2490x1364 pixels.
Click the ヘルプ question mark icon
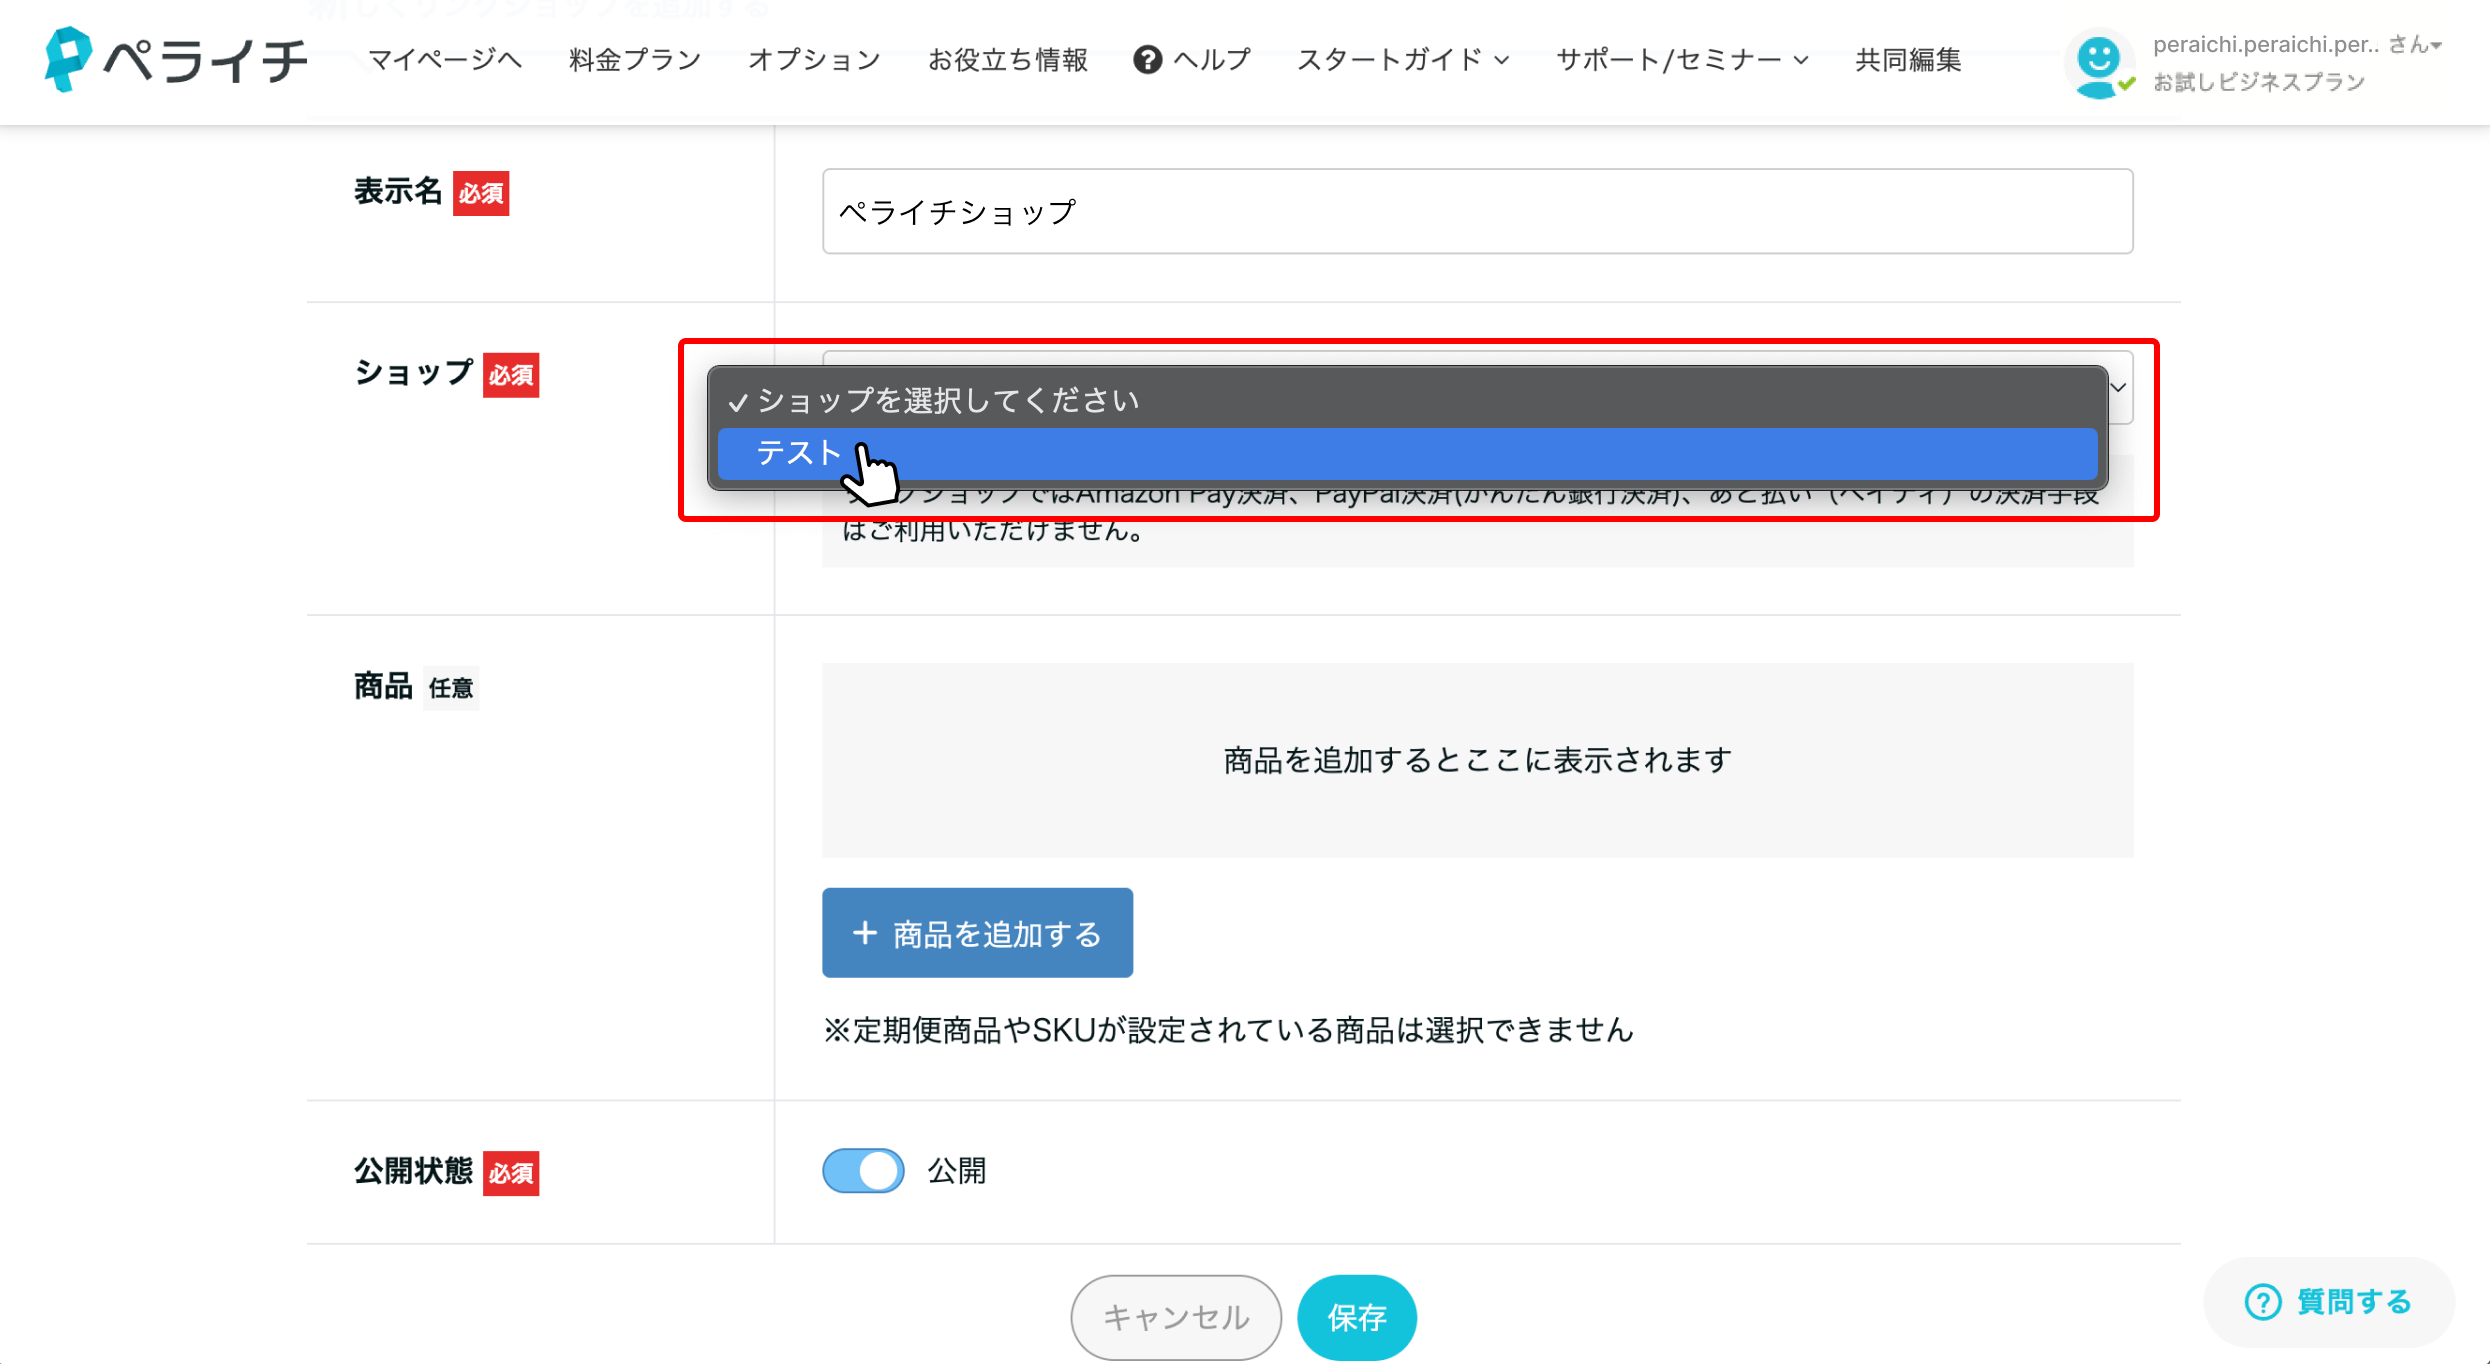click(x=1147, y=60)
